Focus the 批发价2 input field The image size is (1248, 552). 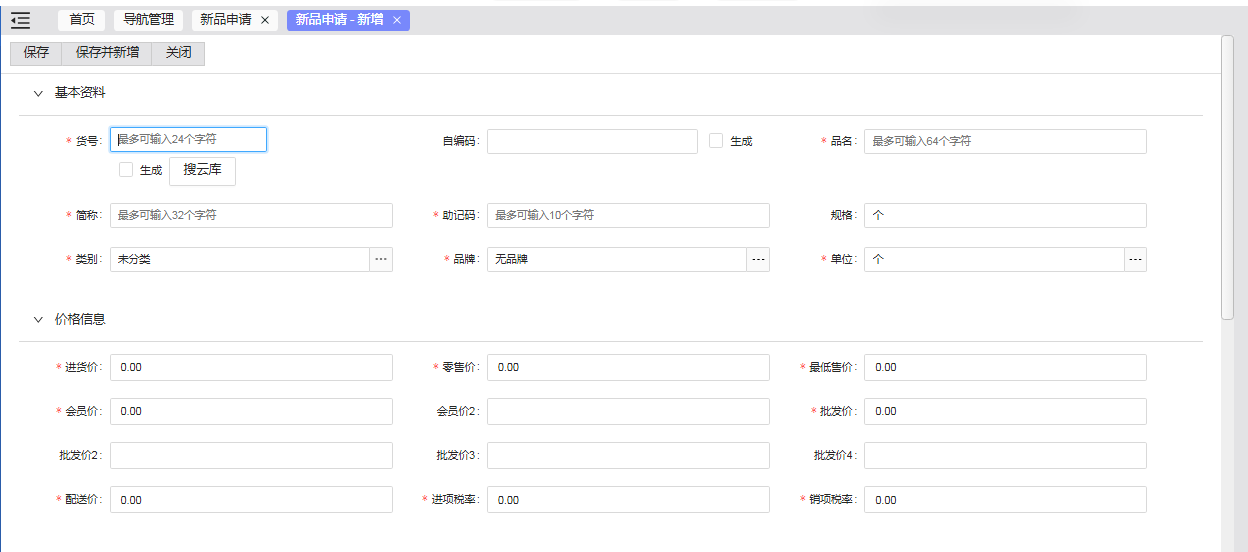click(251, 455)
